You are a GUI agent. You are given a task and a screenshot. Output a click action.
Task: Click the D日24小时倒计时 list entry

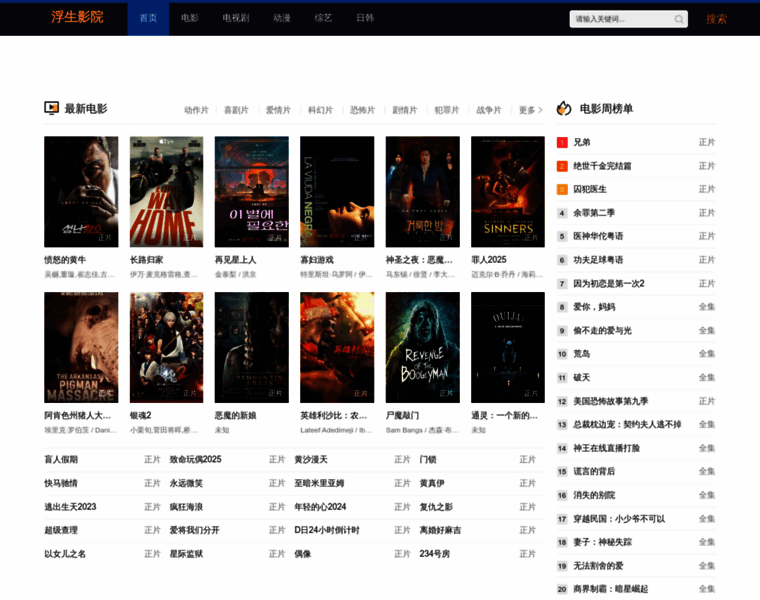[x=327, y=530]
